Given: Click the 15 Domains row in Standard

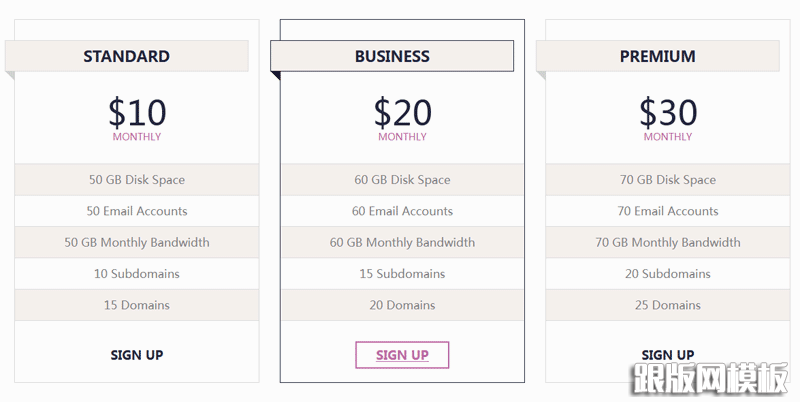Looking at the screenshot, I should [x=137, y=305].
